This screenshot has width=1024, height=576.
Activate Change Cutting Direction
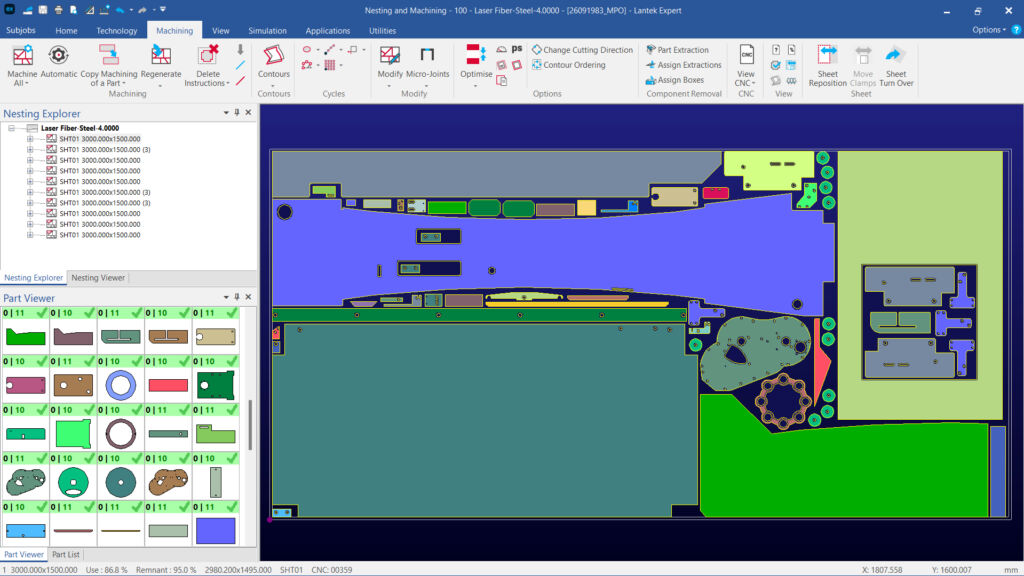(x=582, y=48)
